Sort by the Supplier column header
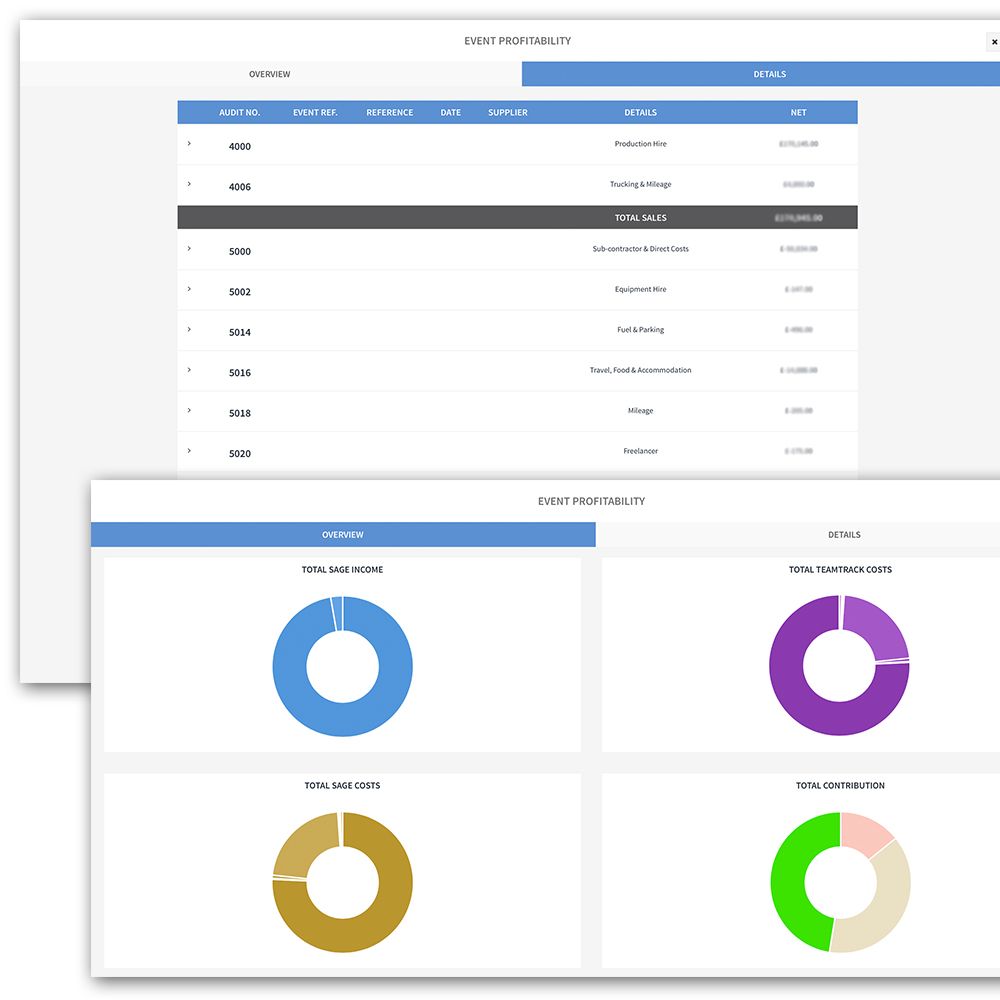1000x1000 pixels. point(508,112)
